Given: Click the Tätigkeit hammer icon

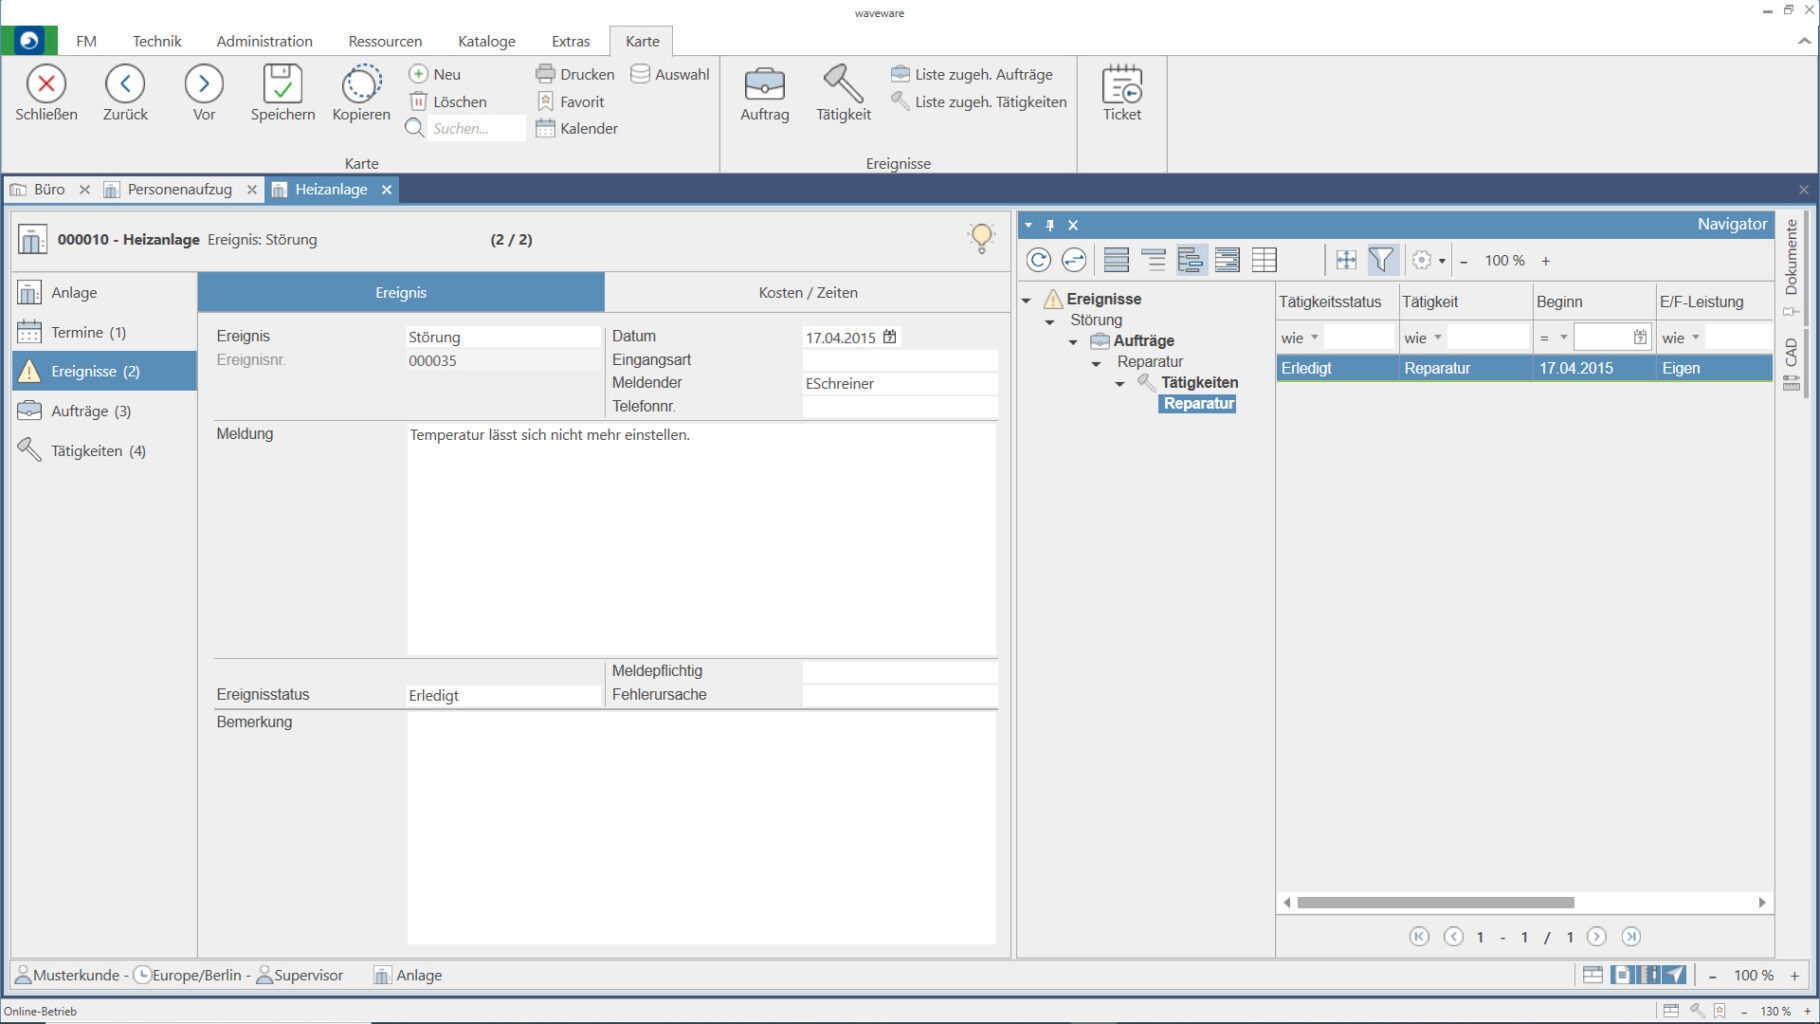Looking at the screenshot, I should tap(843, 85).
